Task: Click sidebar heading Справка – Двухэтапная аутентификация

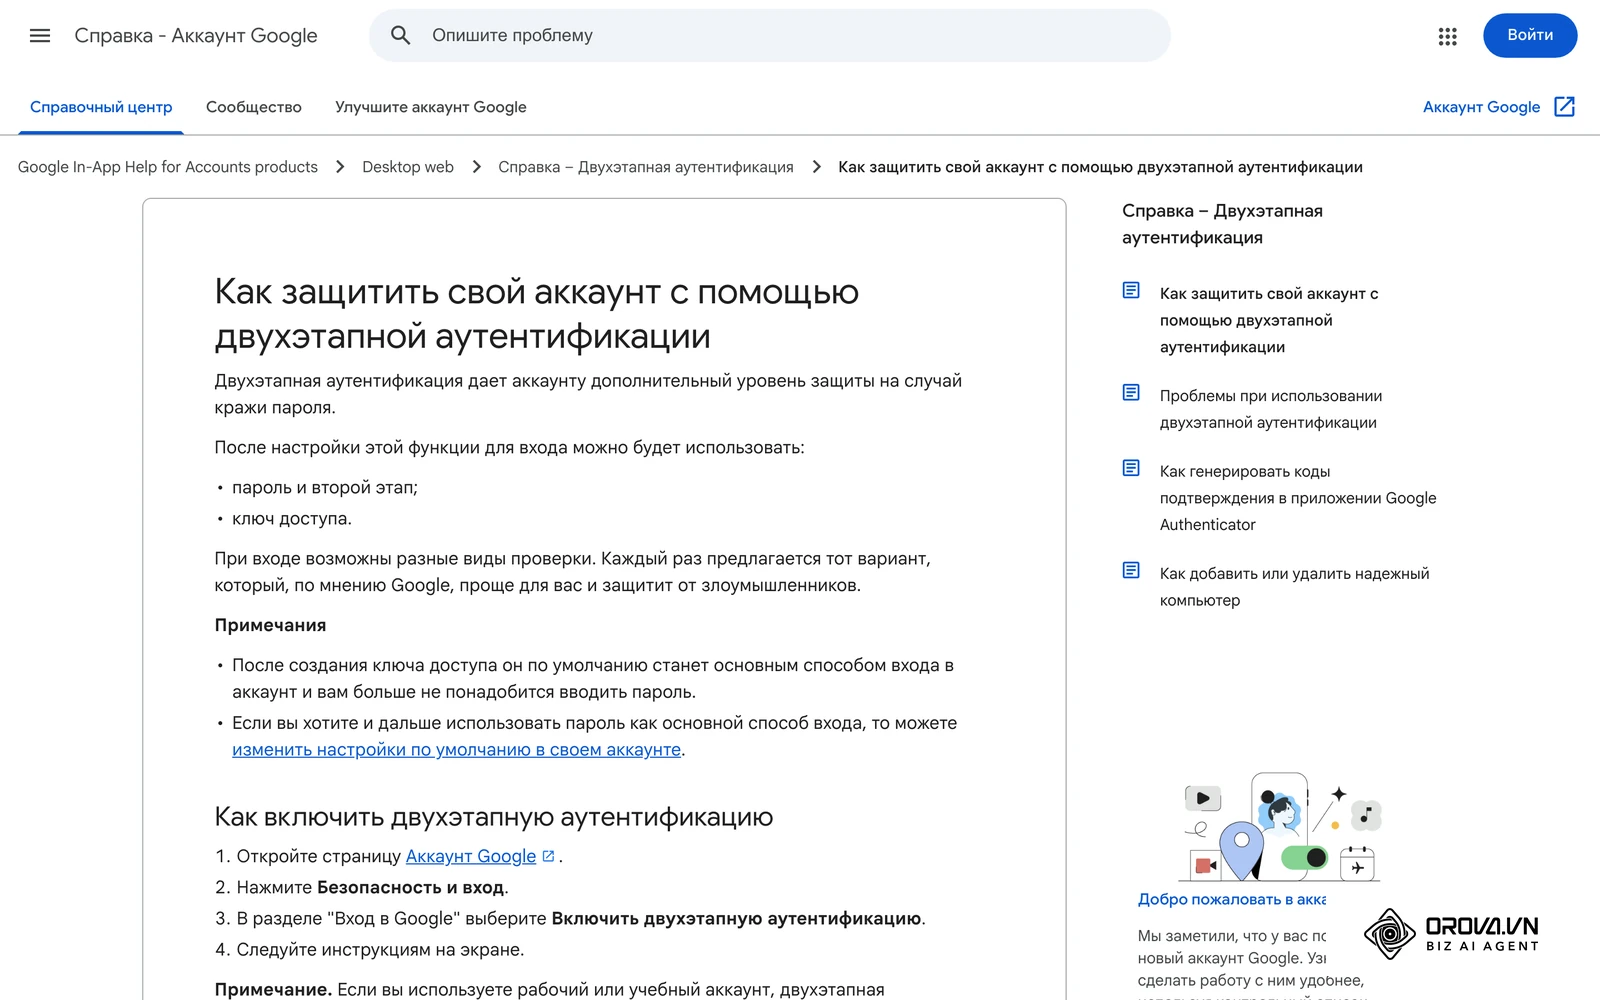Action: (x=1222, y=224)
